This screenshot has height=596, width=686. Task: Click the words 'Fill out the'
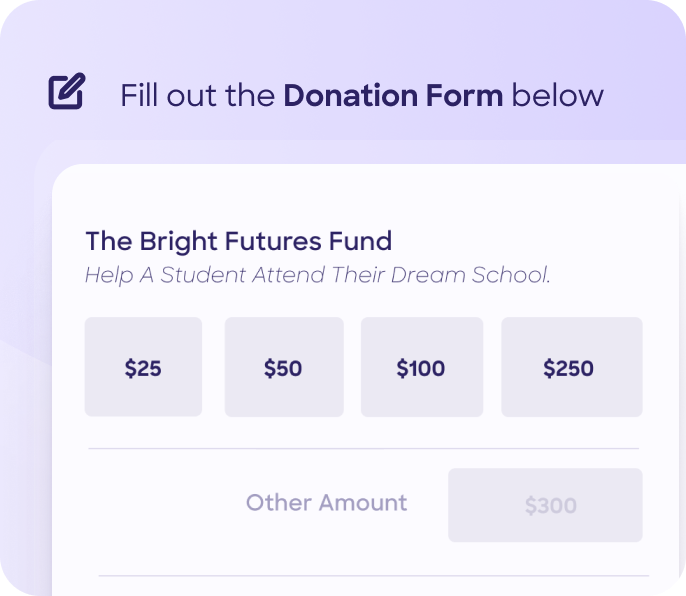(197, 96)
